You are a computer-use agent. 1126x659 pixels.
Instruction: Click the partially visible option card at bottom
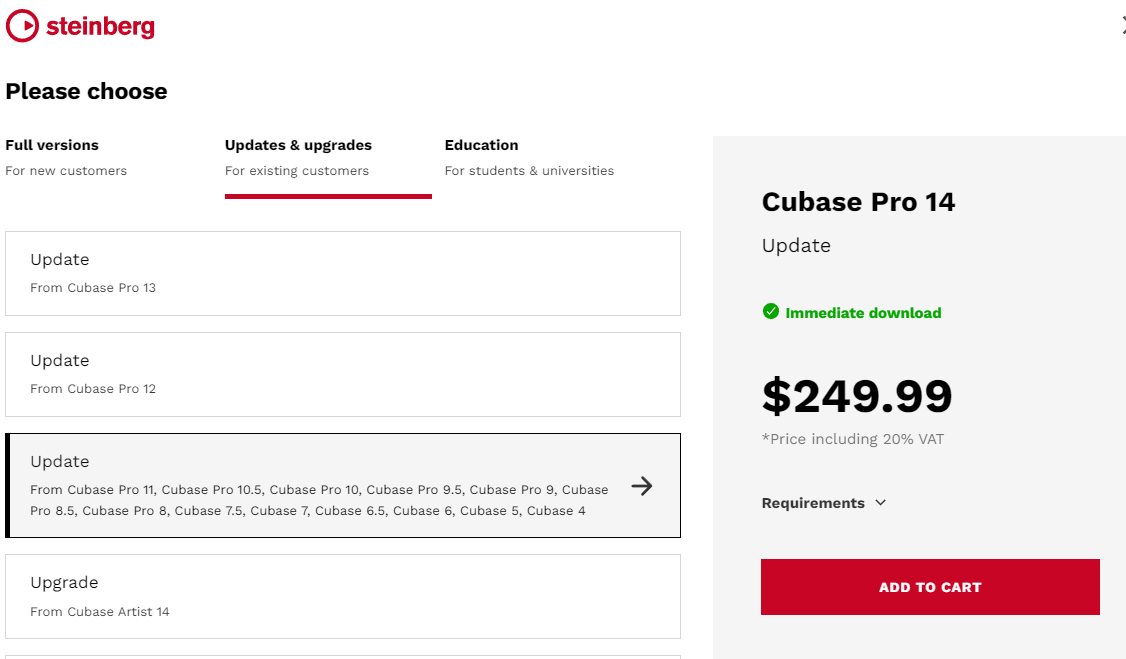(x=343, y=657)
